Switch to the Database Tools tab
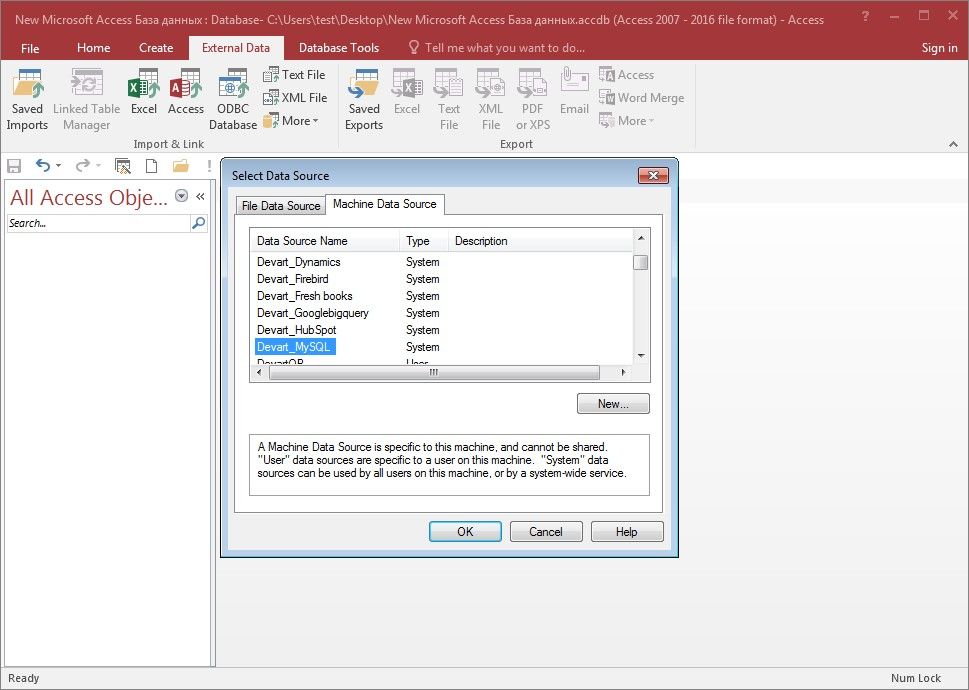The height and width of the screenshot is (690, 969). pyautogui.click(x=339, y=48)
